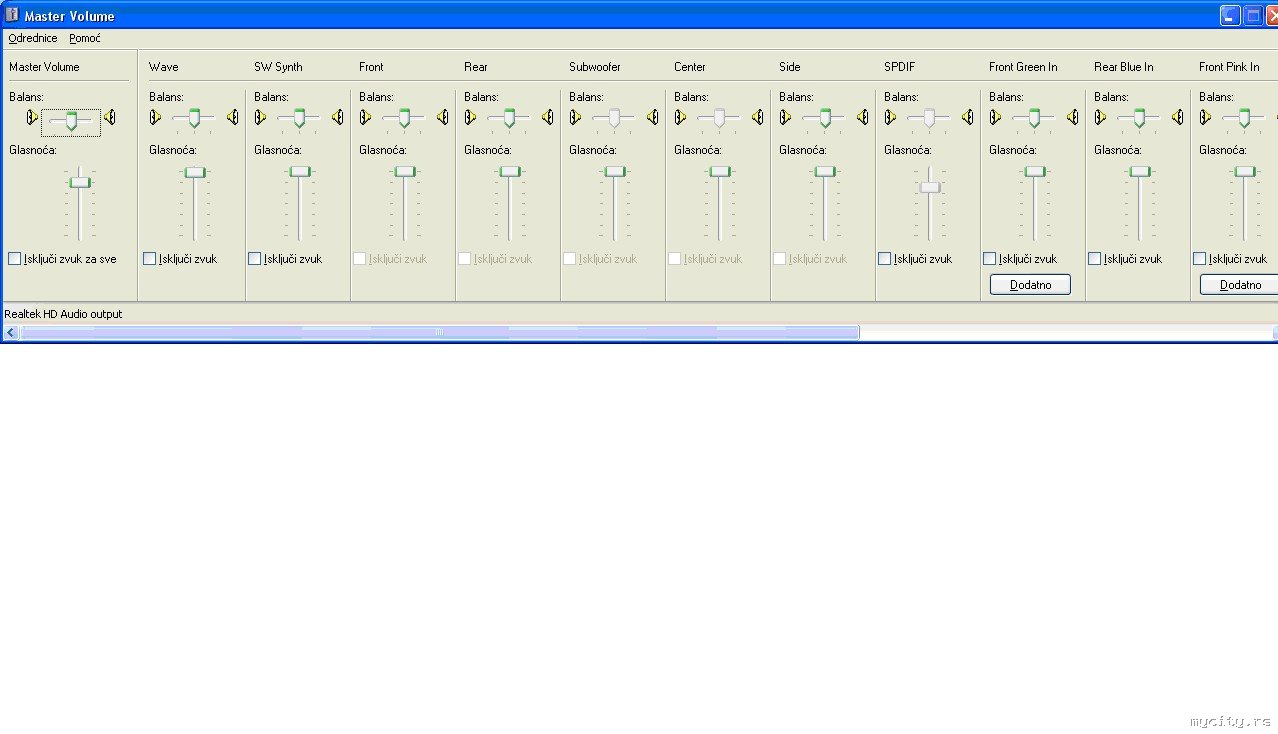The width and height of the screenshot is (1278, 734).
Task: Mute the Front Green In channel checkbox
Action: click(989, 259)
